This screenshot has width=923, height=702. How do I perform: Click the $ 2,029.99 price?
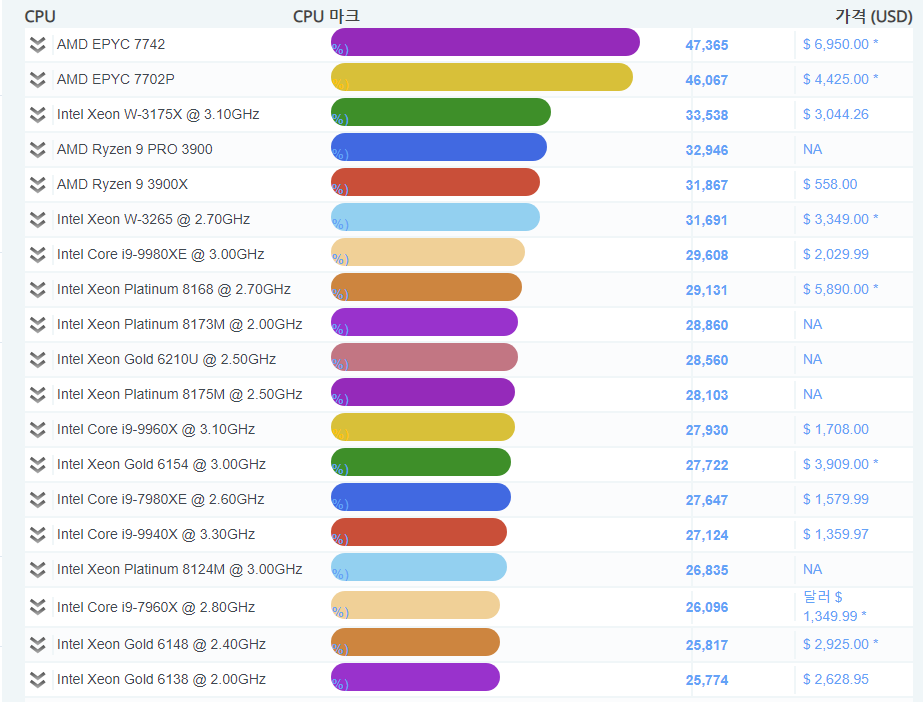(835, 254)
